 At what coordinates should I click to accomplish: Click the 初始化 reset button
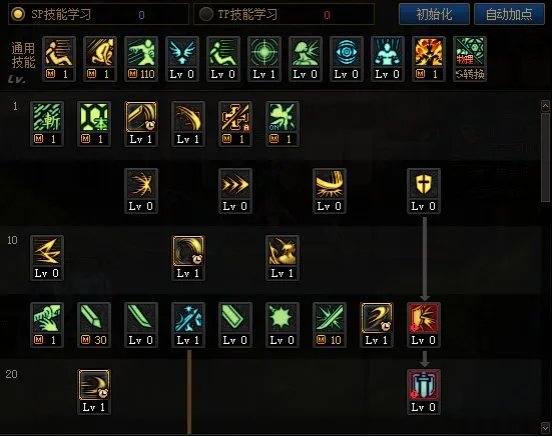[434, 14]
